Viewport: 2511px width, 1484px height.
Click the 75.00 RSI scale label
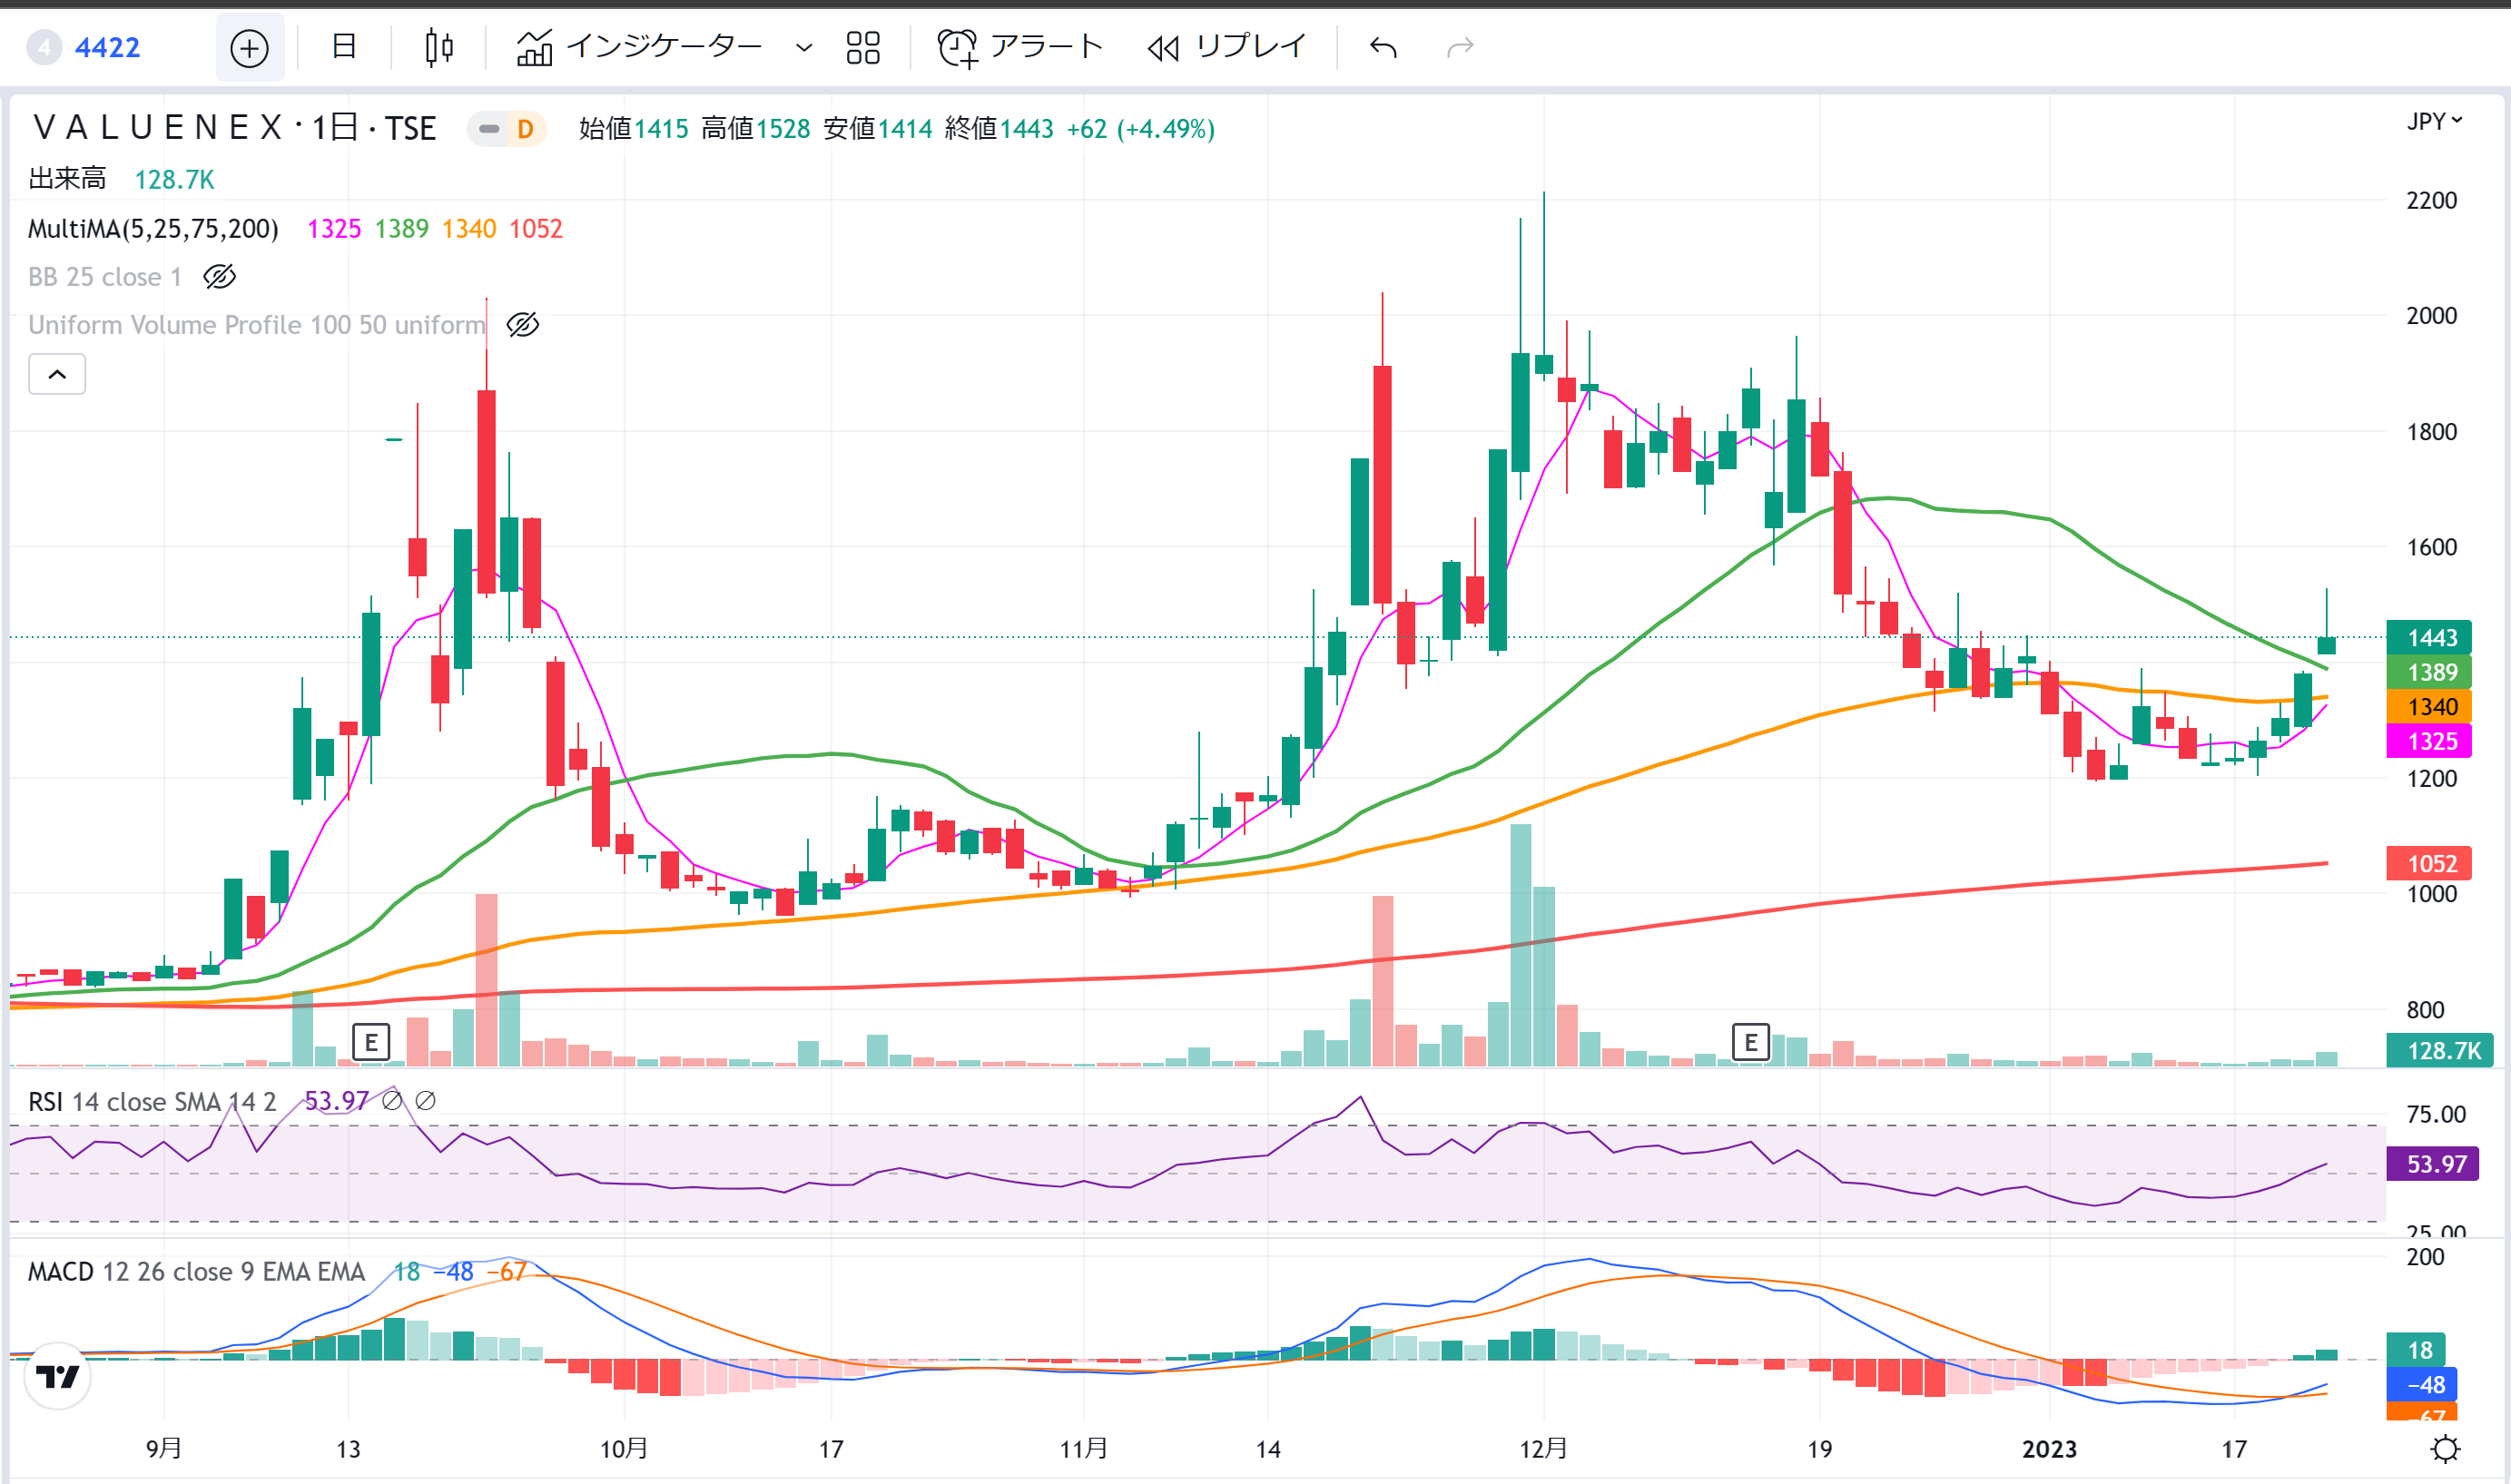pos(2436,1114)
